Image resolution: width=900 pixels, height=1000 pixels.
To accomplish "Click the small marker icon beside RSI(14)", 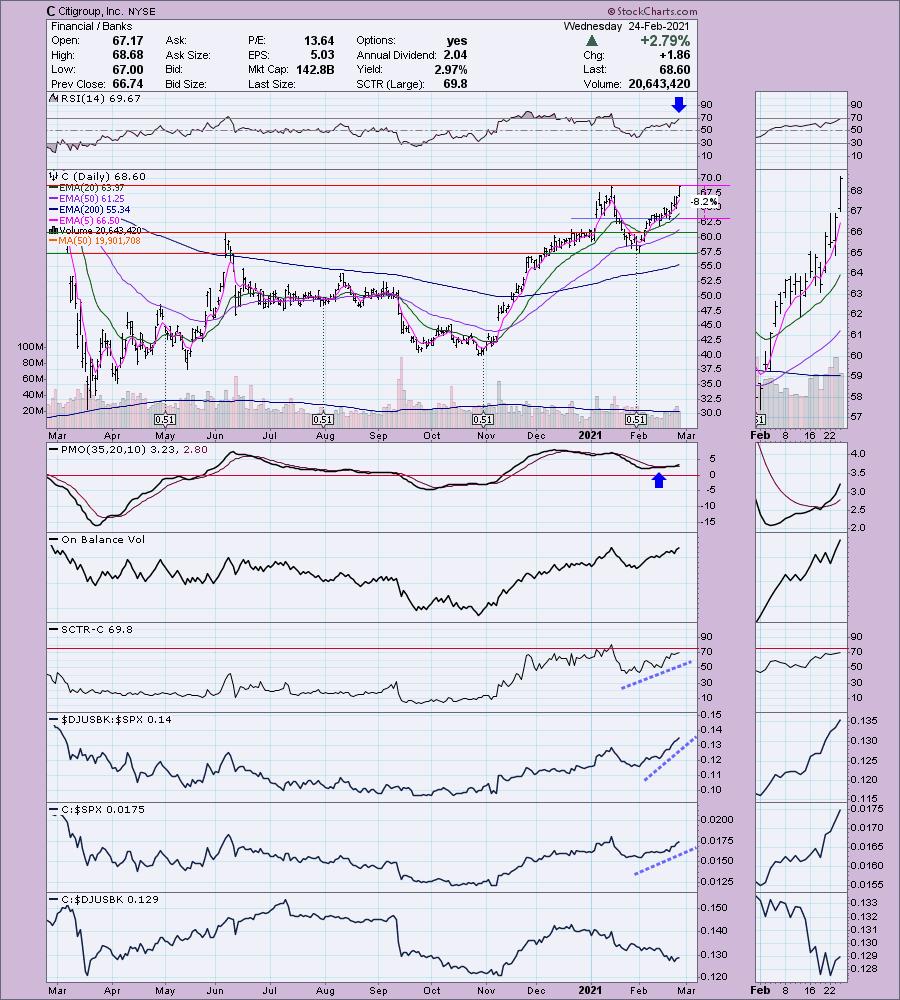I will pyautogui.click(x=54, y=98).
